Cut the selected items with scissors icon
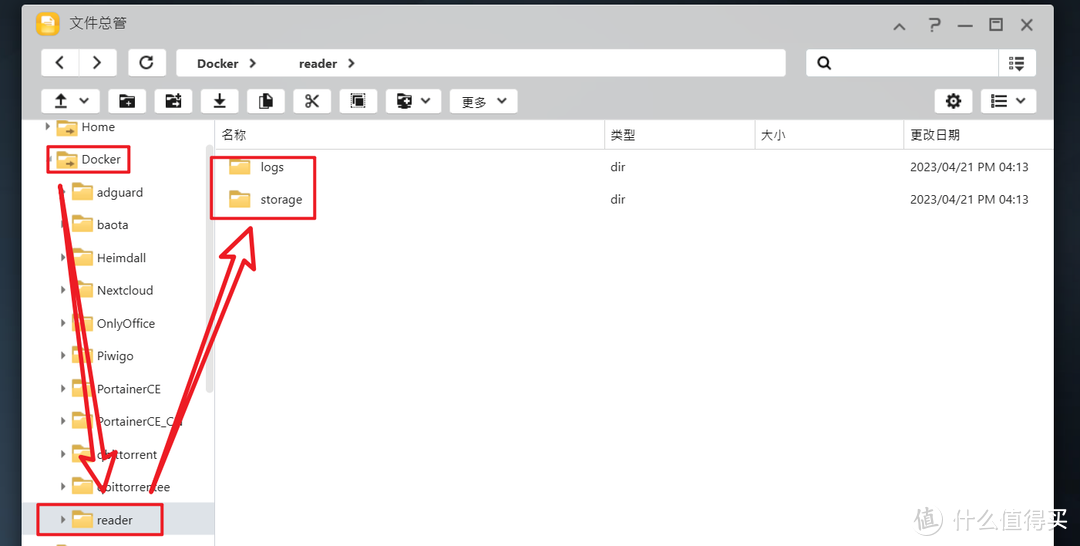Viewport: 1080px width, 546px height. point(312,101)
